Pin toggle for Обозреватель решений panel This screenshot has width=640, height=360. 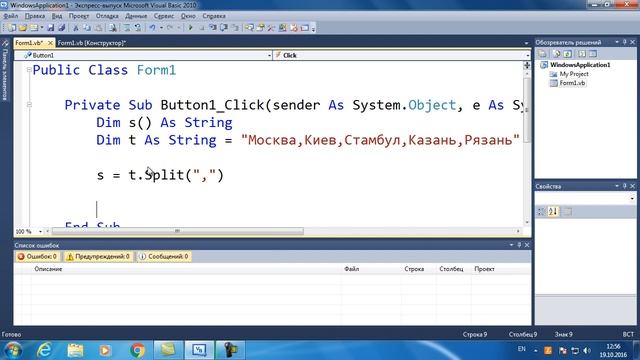(x=624, y=42)
